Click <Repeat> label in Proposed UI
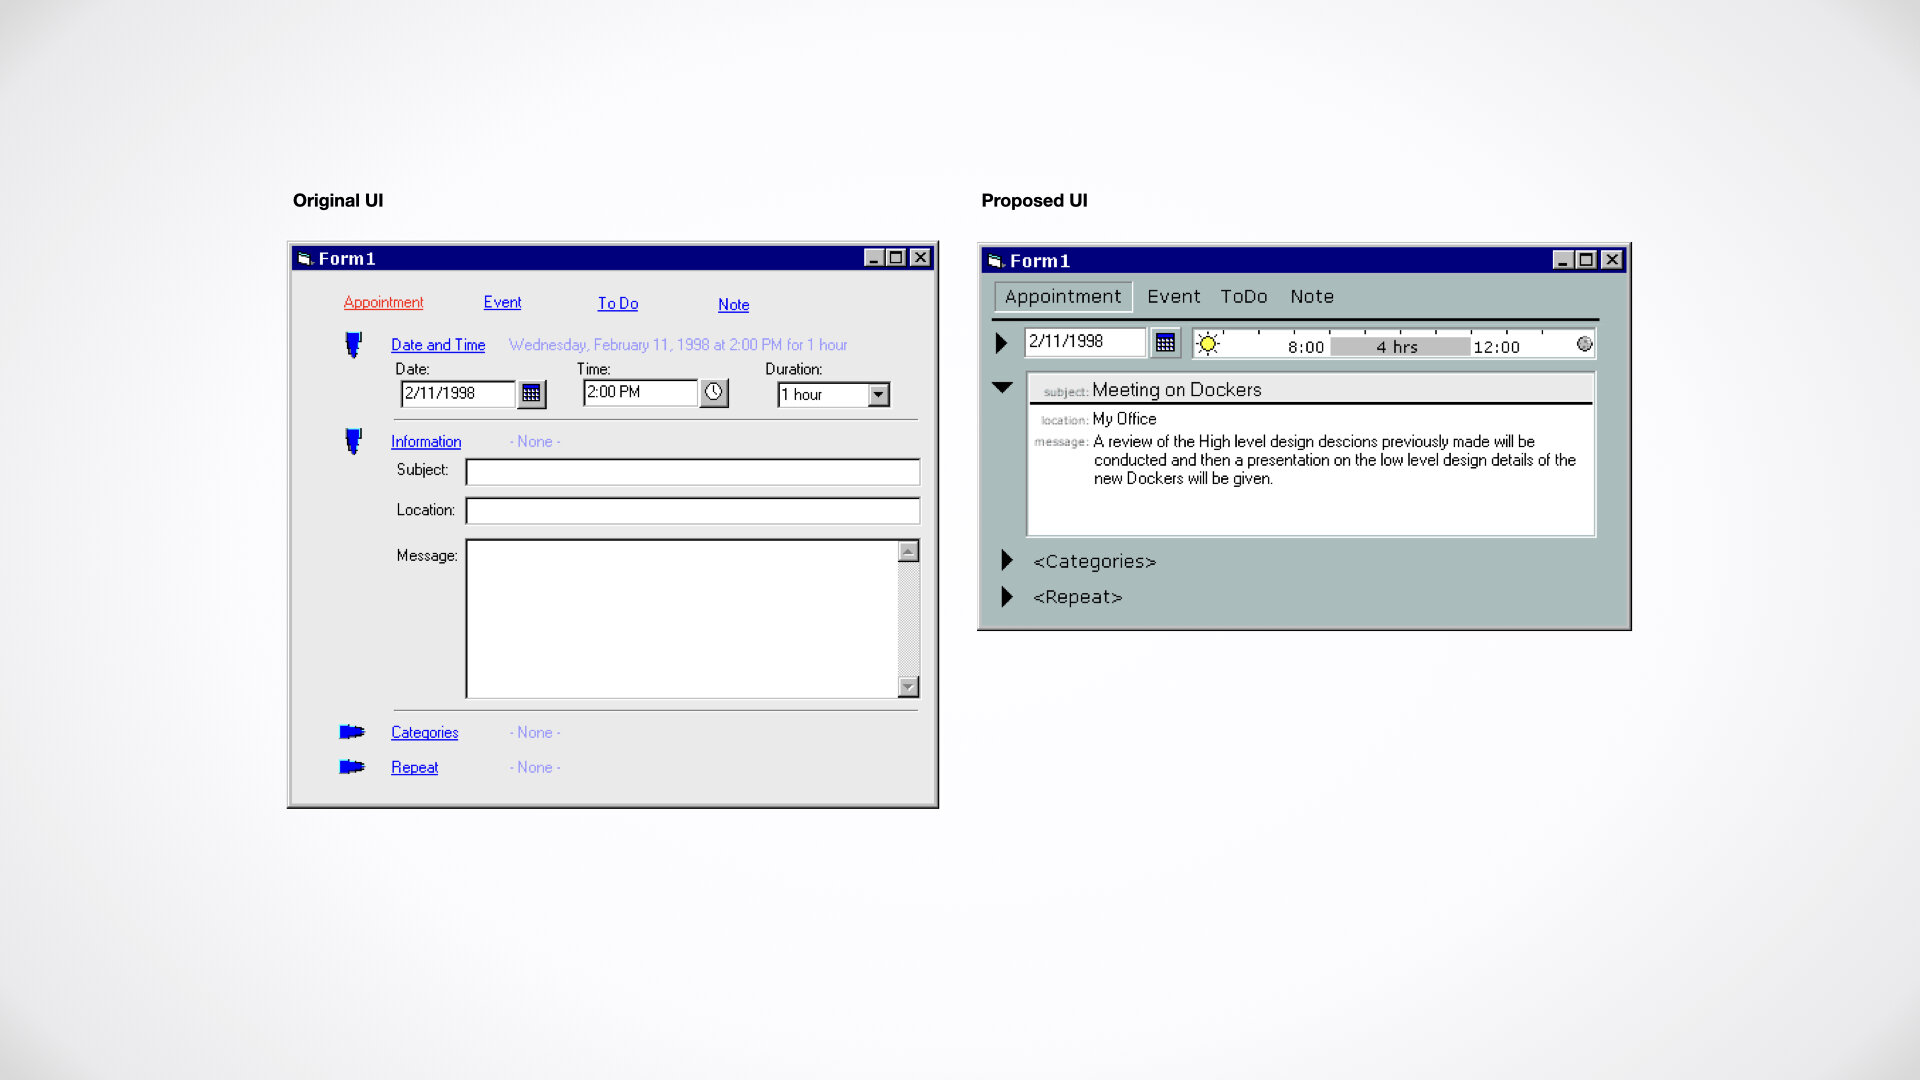Image resolution: width=1920 pixels, height=1080 pixels. point(1077,597)
